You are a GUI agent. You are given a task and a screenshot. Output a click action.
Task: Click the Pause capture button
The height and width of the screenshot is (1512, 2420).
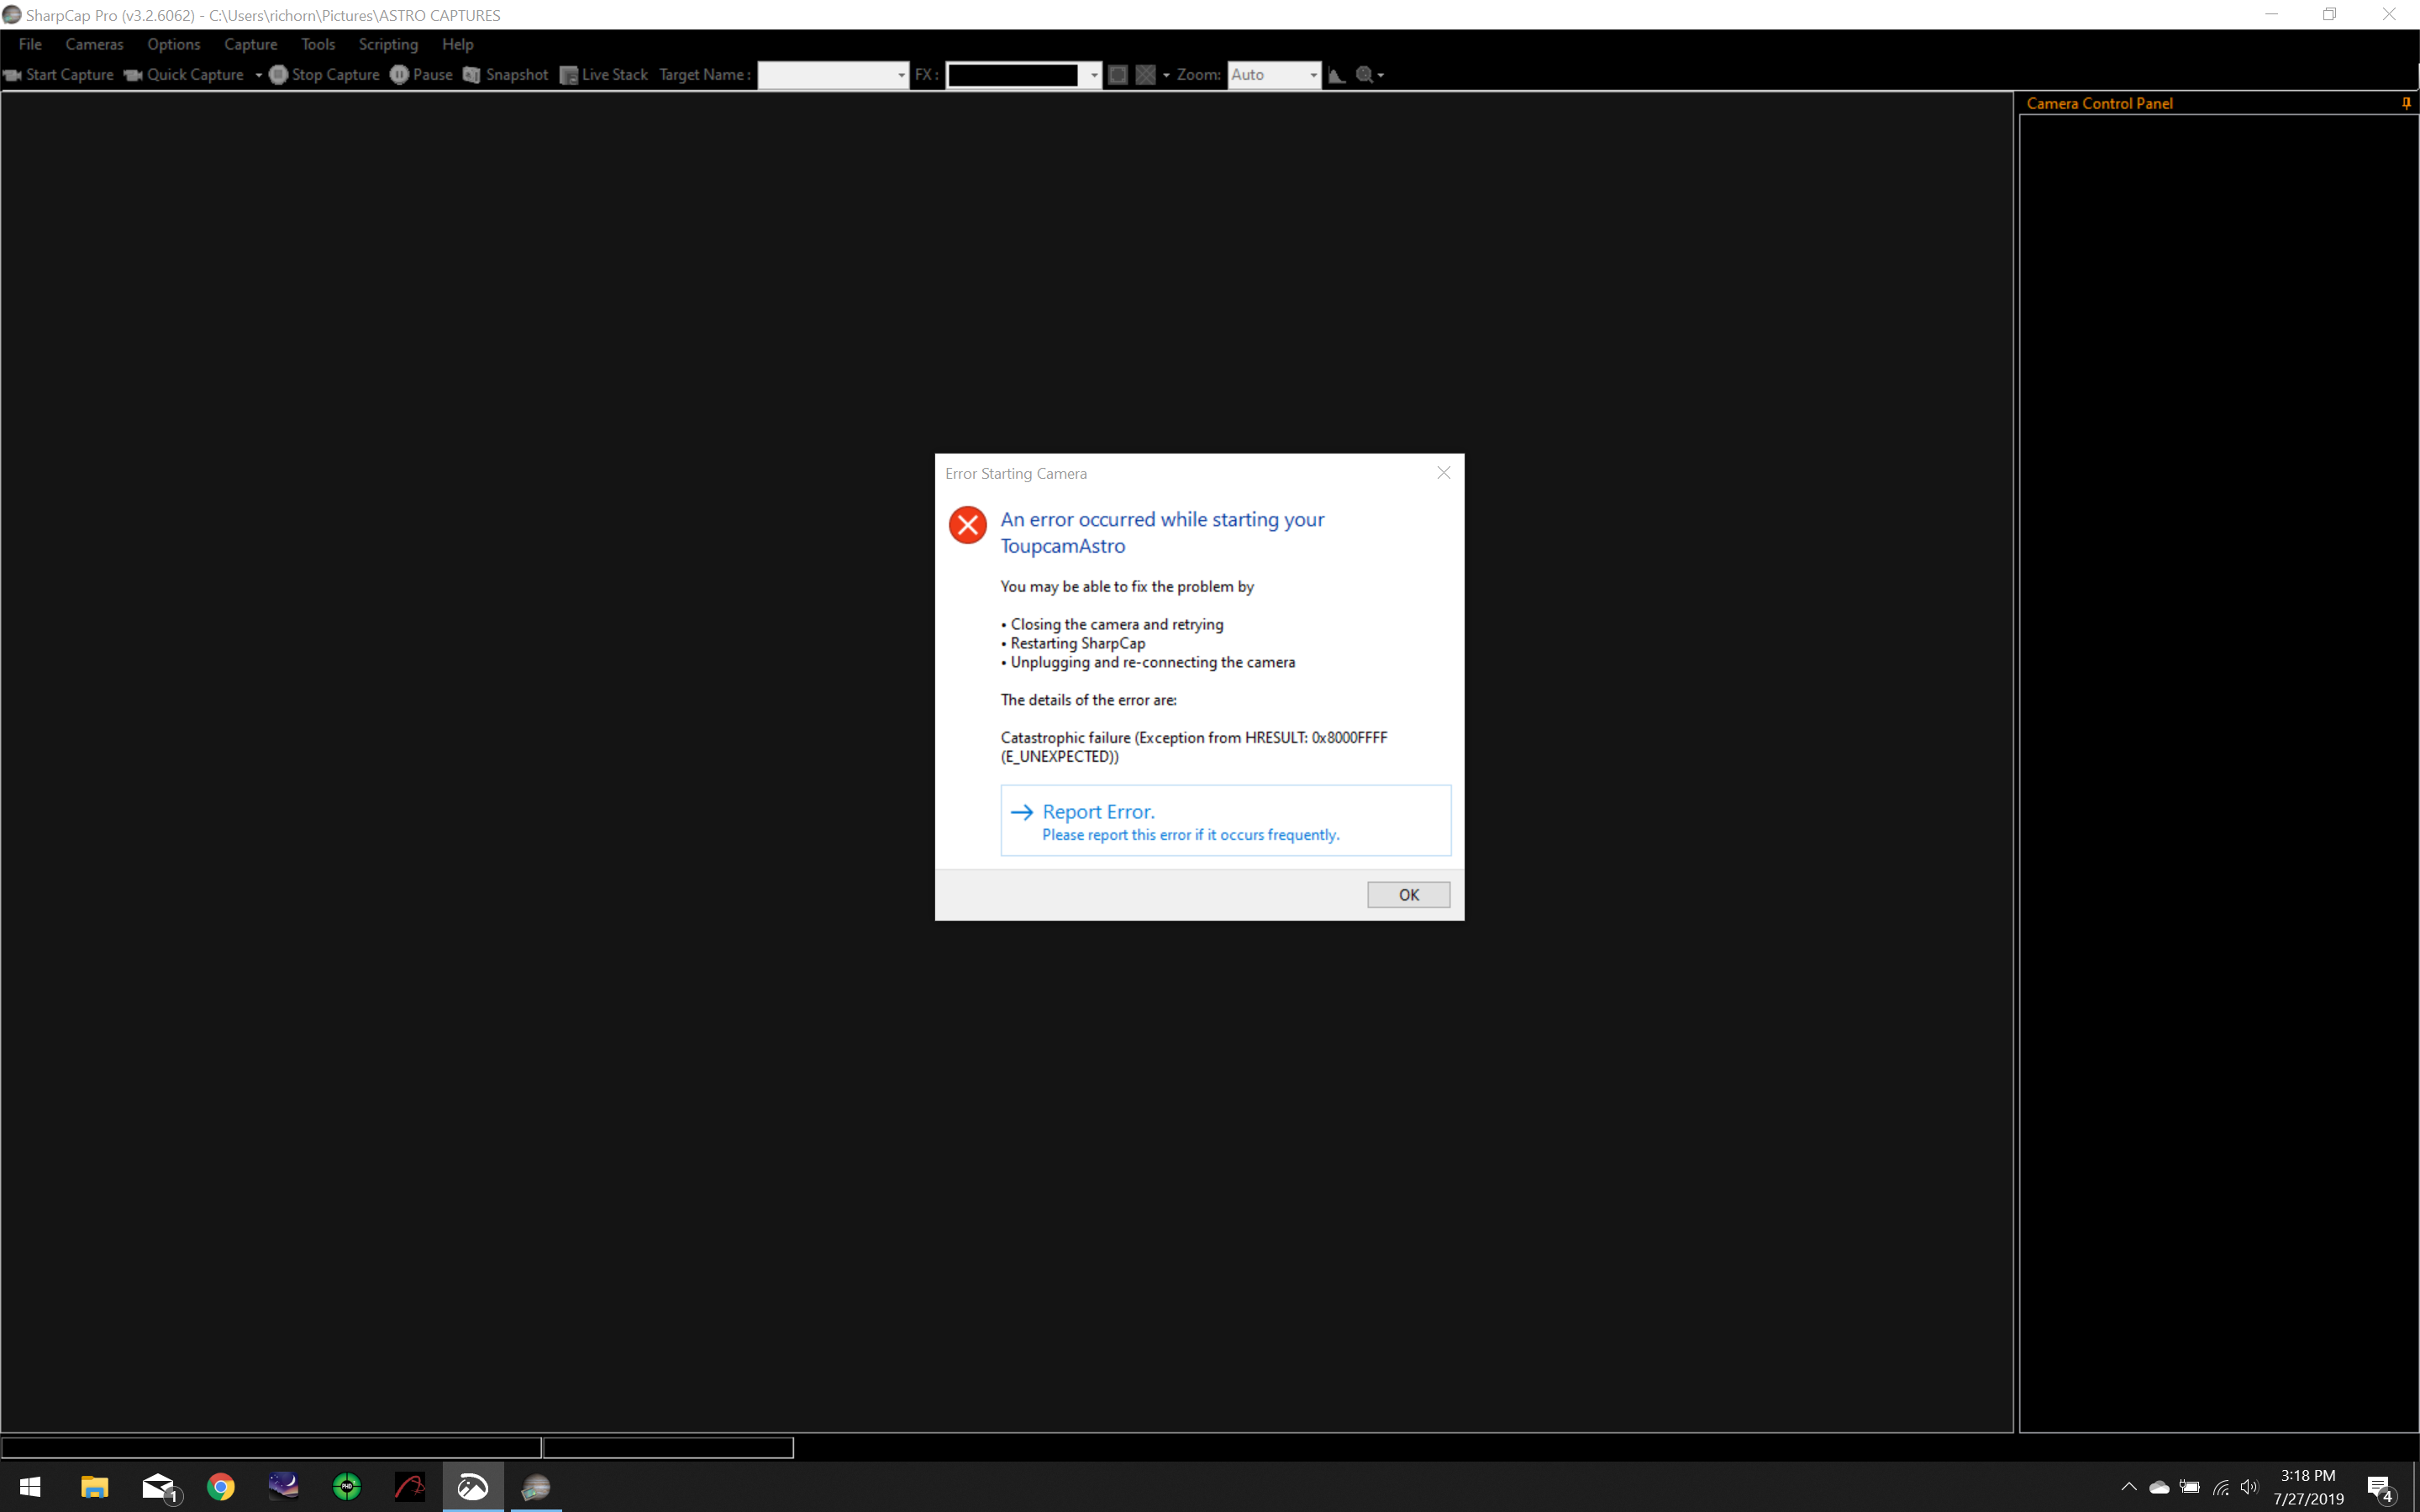click(x=421, y=75)
